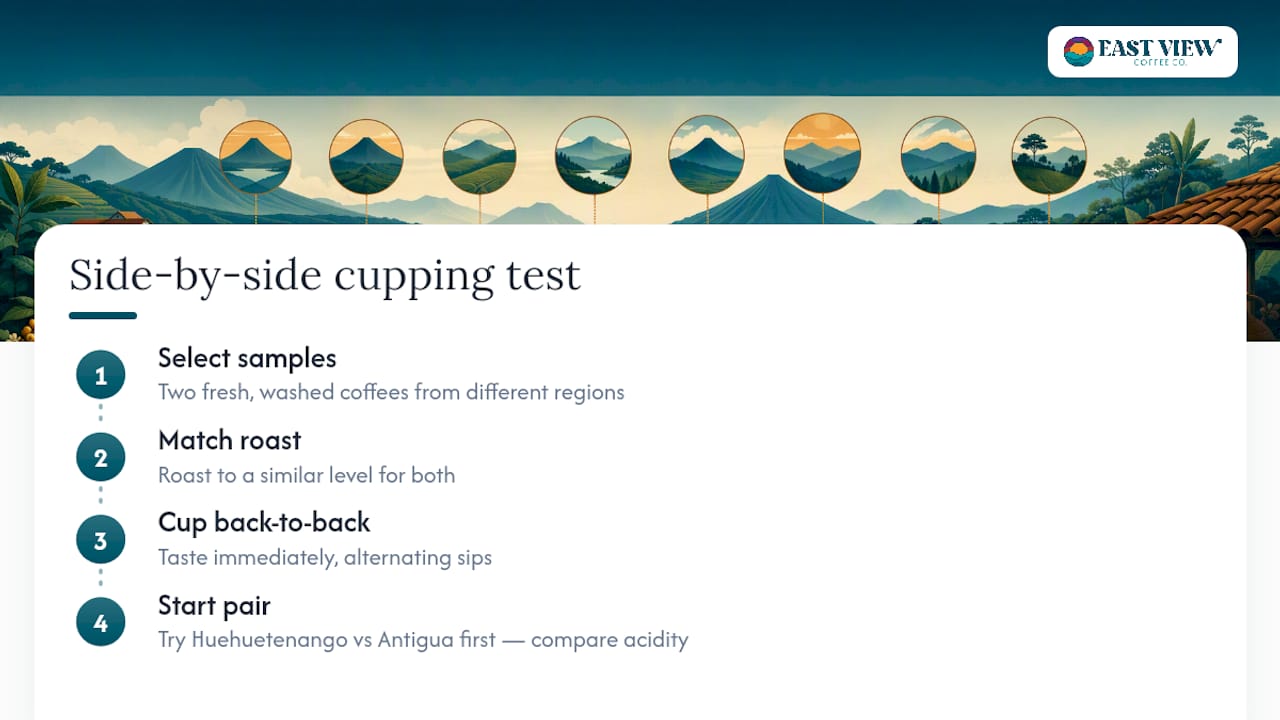1280x720 pixels.
Task: Click the 'Cup back-to-back' step title
Action: [264, 522]
